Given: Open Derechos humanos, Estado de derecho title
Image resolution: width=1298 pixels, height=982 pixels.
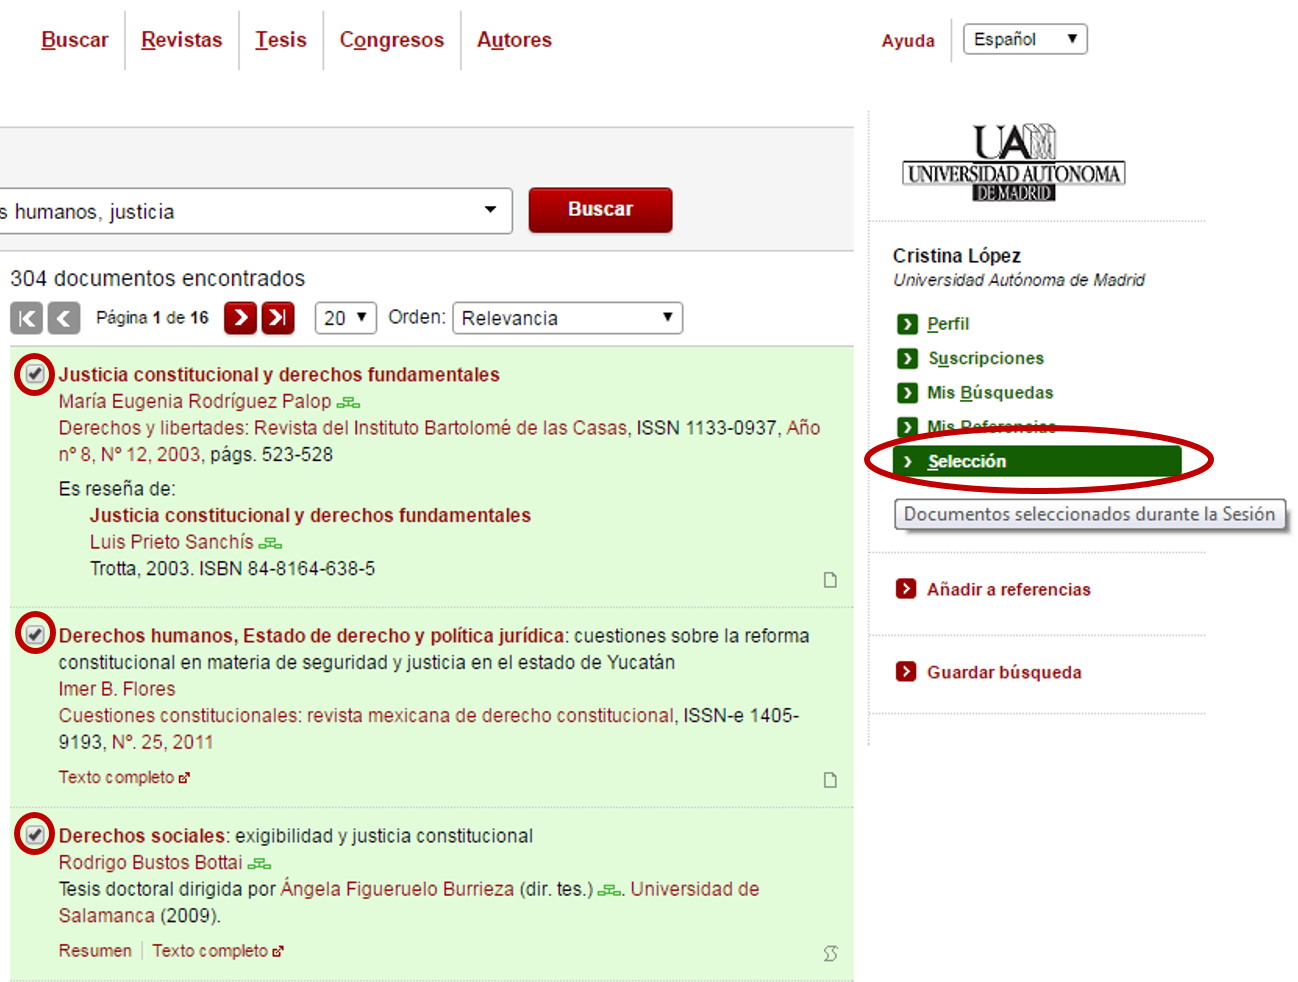Looking at the screenshot, I should 311,636.
